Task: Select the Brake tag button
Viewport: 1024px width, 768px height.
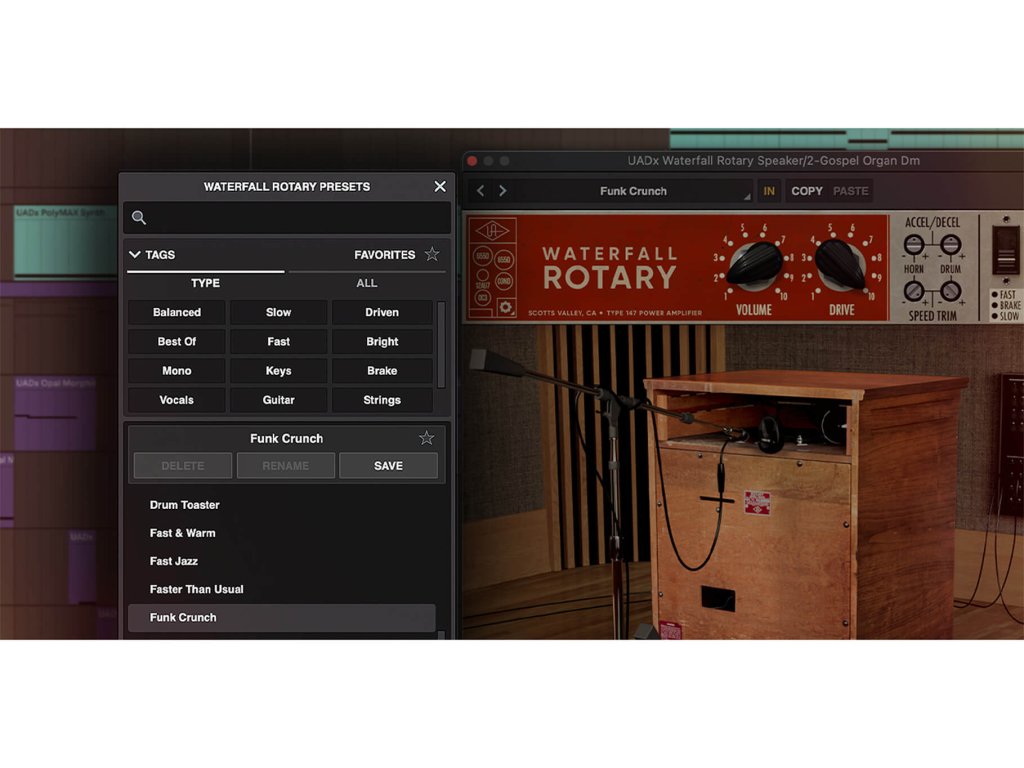Action: (x=382, y=371)
